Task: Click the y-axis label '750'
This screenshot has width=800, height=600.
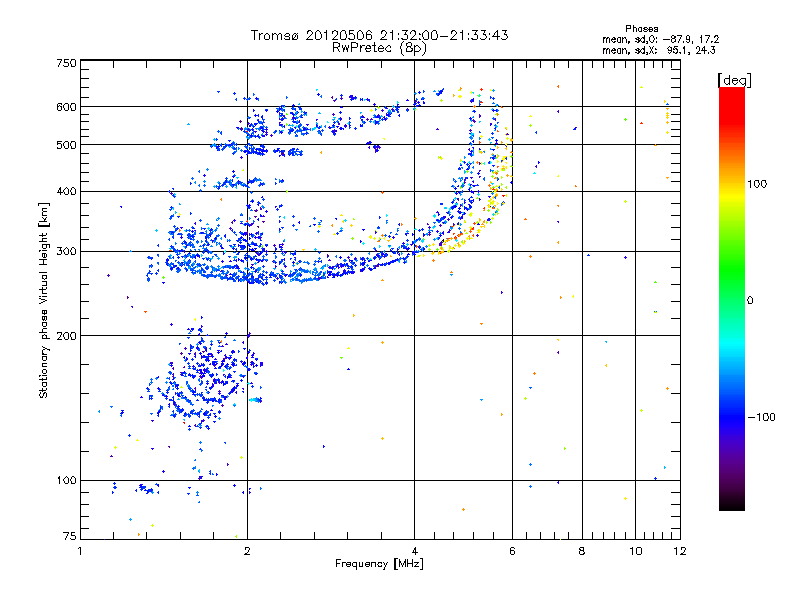Action: click(x=66, y=63)
